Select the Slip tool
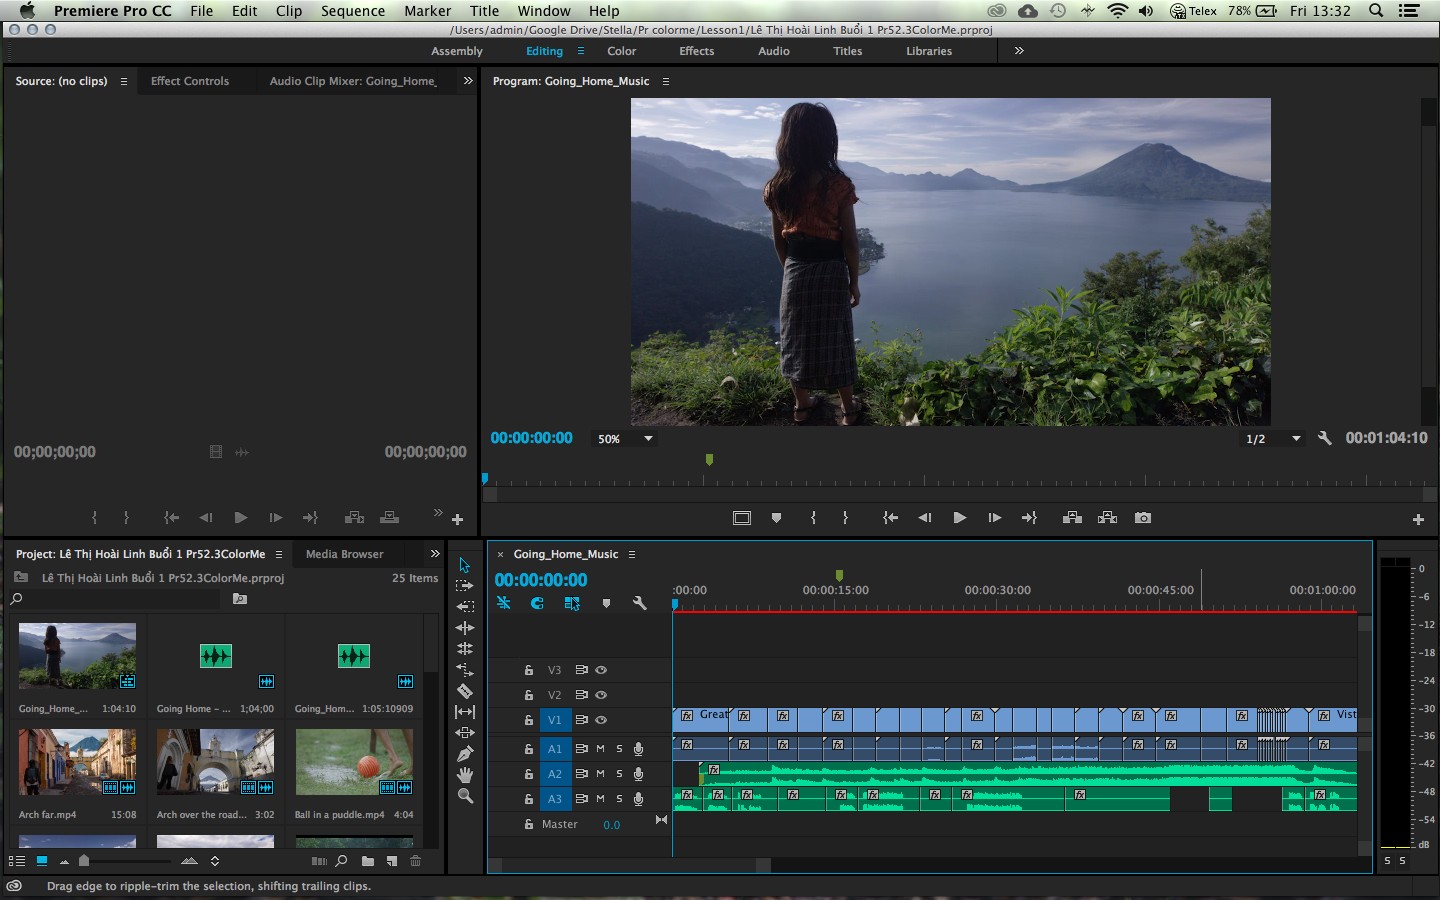The image size is (1440, 900). [464, 712]
